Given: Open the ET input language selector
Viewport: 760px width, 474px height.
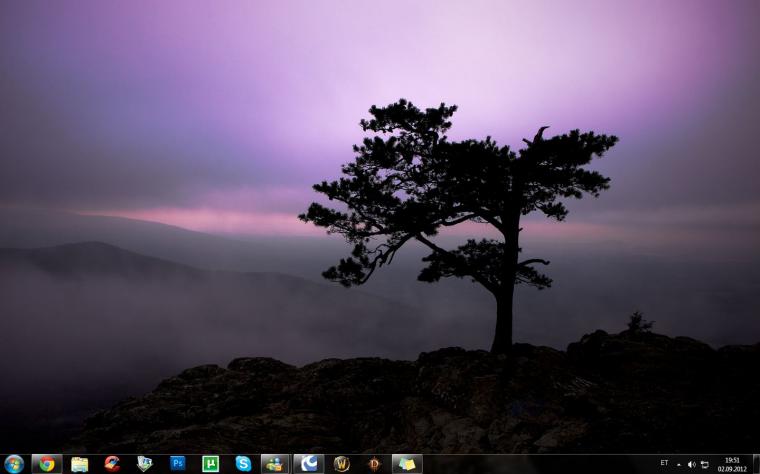Looking at the screenshot, I should [x=664, y=463].
